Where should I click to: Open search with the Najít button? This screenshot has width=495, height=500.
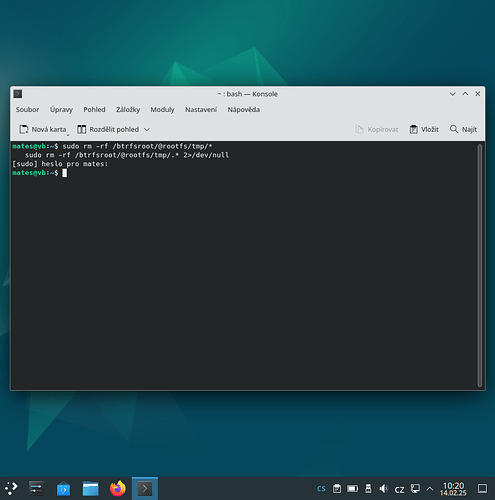463,129
